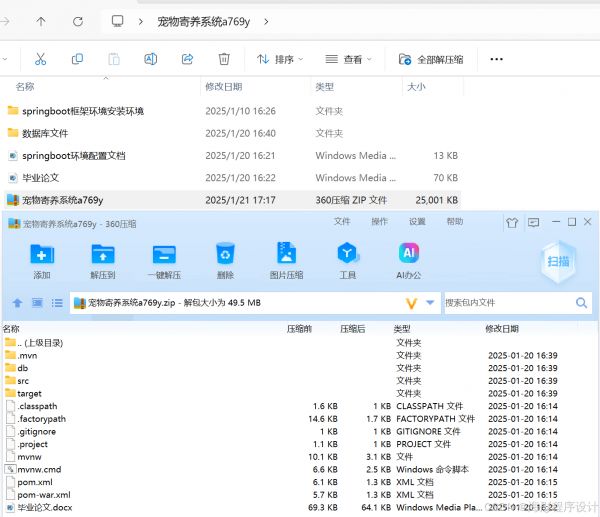Click the 全部解压缩 extract all button

(431, 59)
